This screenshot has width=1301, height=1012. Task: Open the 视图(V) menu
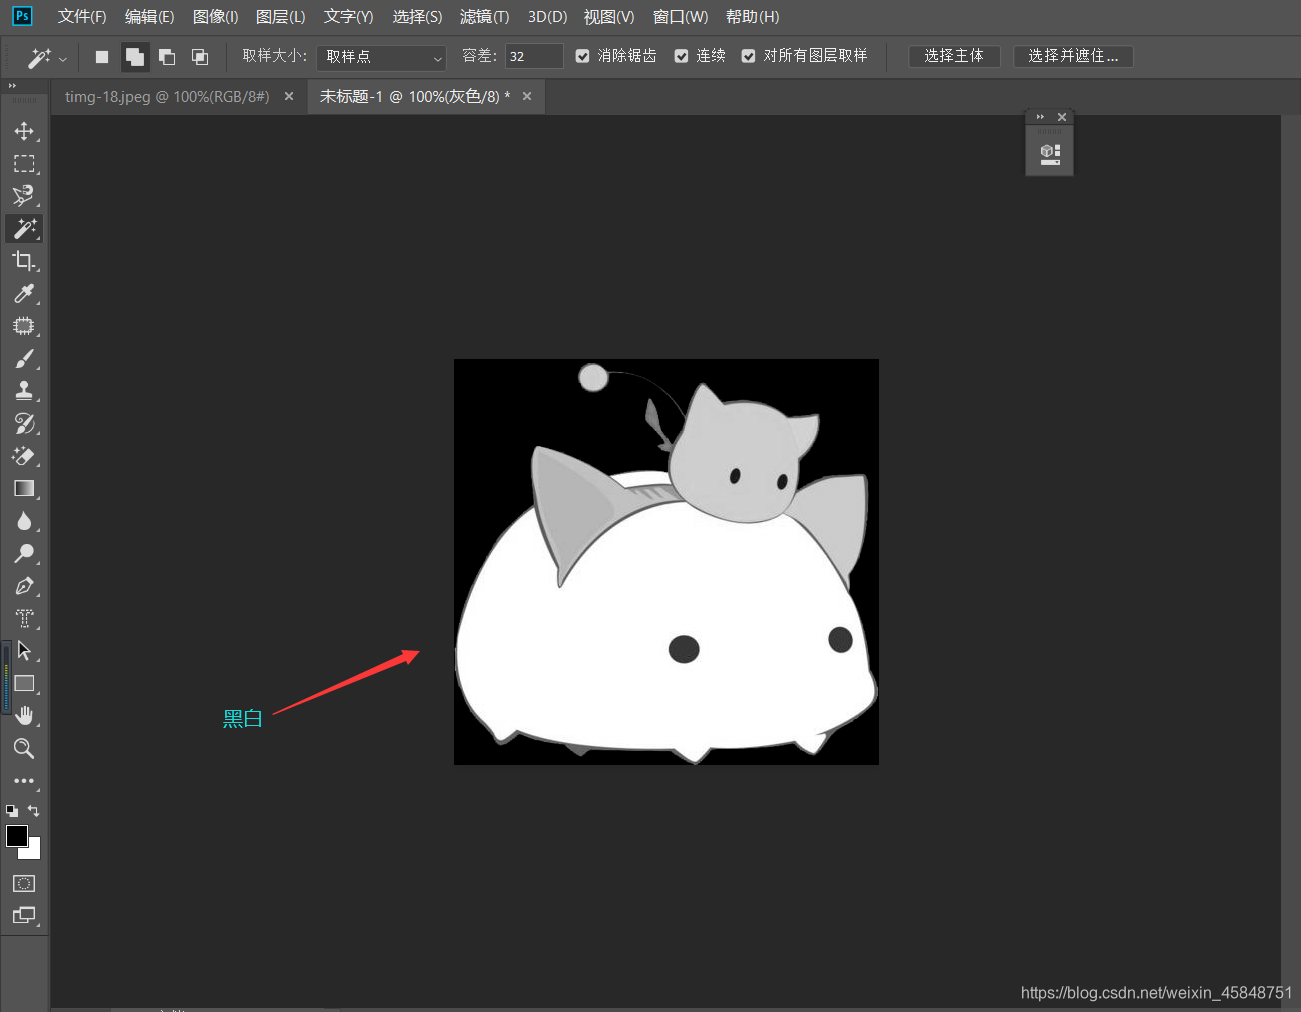609,17
